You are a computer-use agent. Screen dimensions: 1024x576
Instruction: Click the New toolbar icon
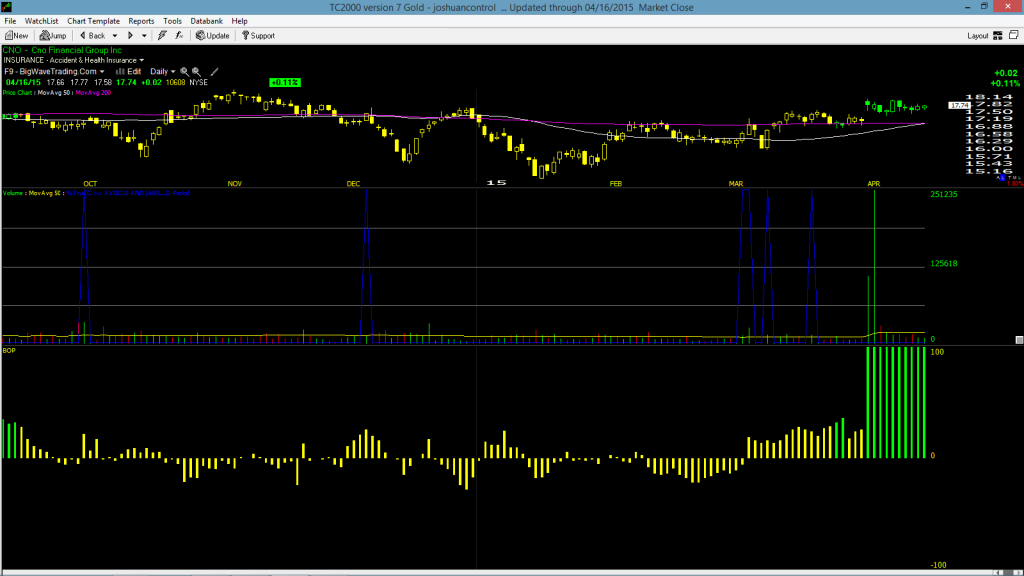(9, 36)
